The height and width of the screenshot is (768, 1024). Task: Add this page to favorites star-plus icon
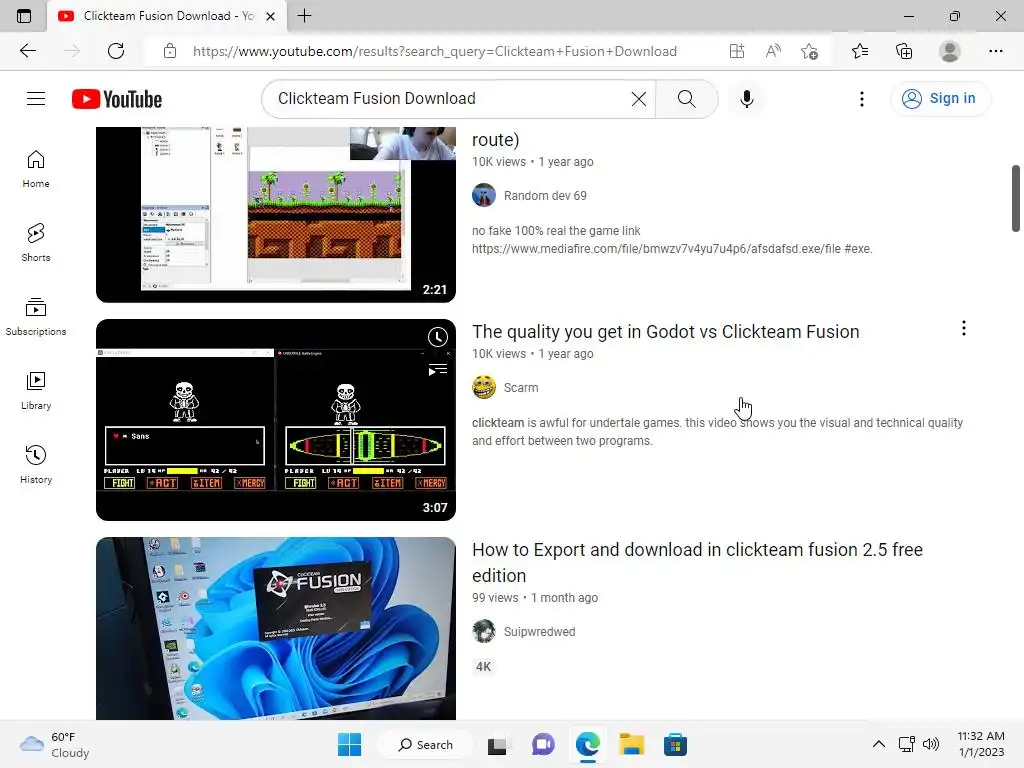[809, 51]
